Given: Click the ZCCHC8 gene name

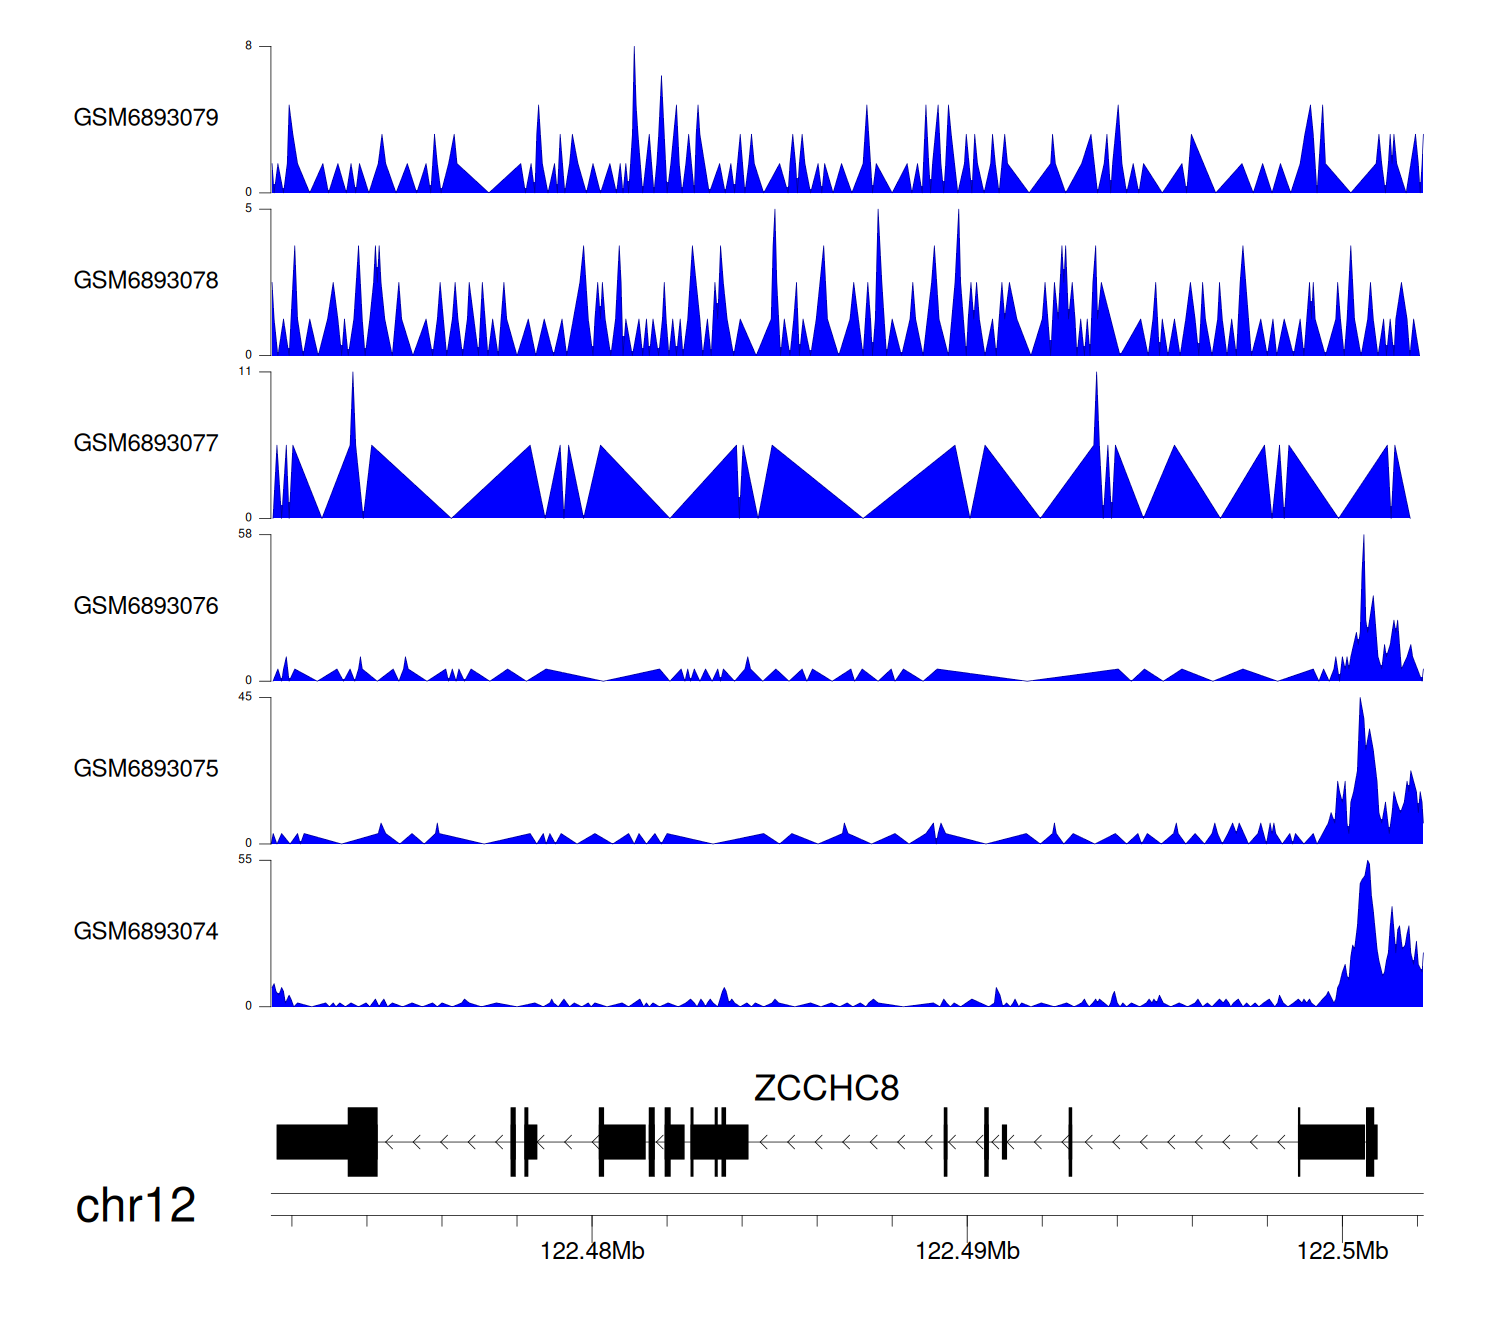Looking at the screenshot, I should (826, 1088).
